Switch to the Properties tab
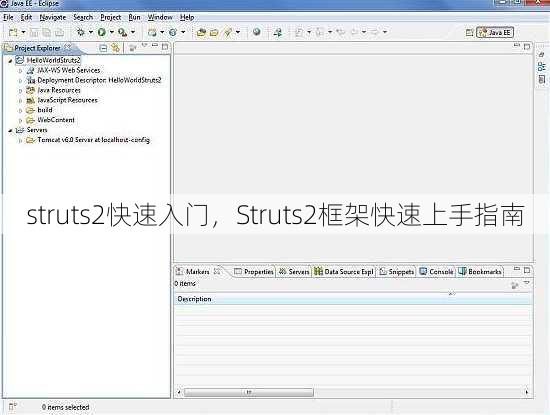Screen dimensions: 550x415 coord(254,272)
